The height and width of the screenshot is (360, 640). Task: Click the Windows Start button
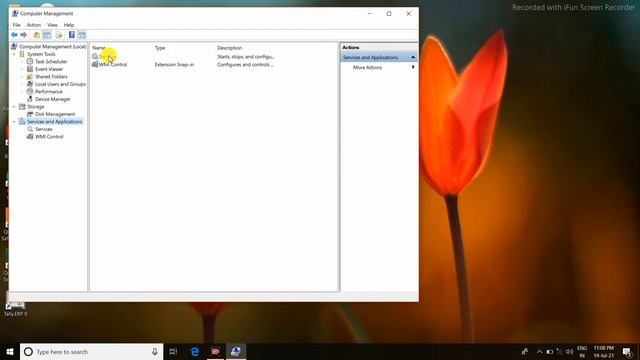10,351
